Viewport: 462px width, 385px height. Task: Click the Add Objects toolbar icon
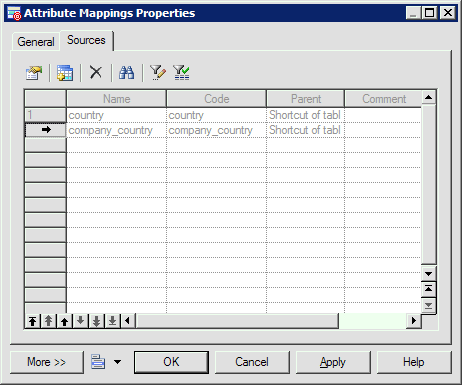point(65,73)
